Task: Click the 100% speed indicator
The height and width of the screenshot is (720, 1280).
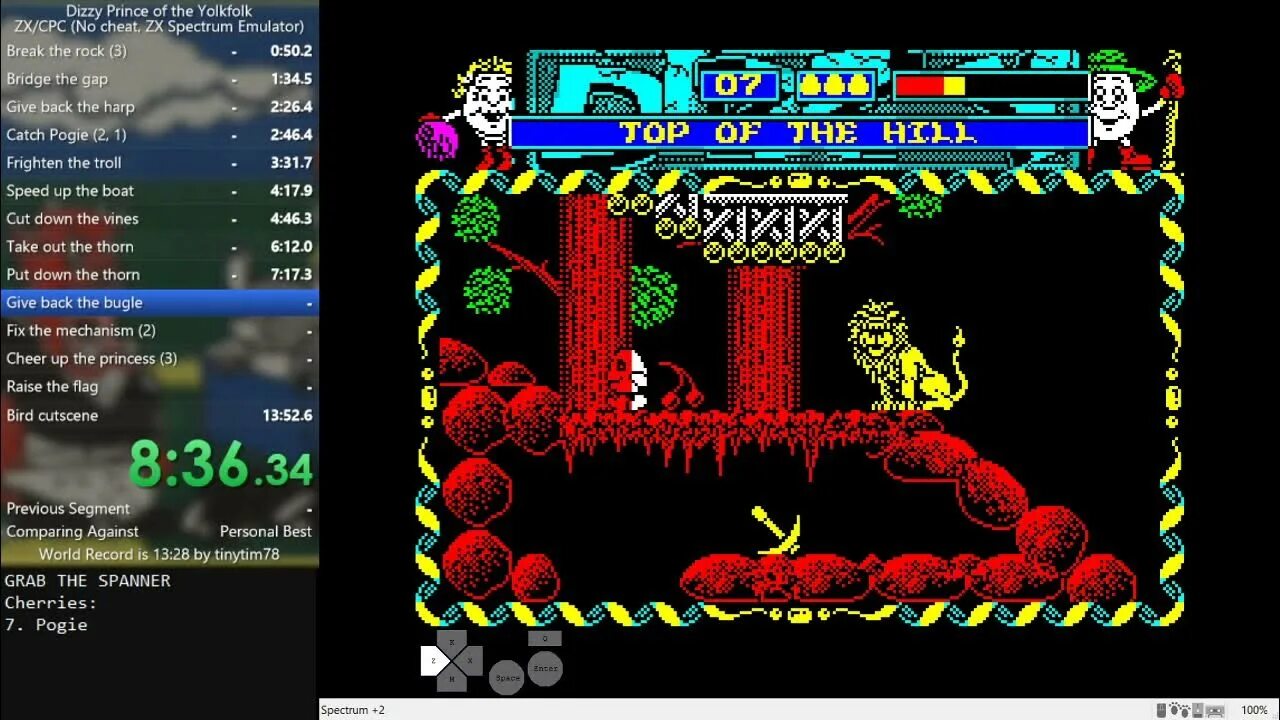Action: coord(1254,710)
